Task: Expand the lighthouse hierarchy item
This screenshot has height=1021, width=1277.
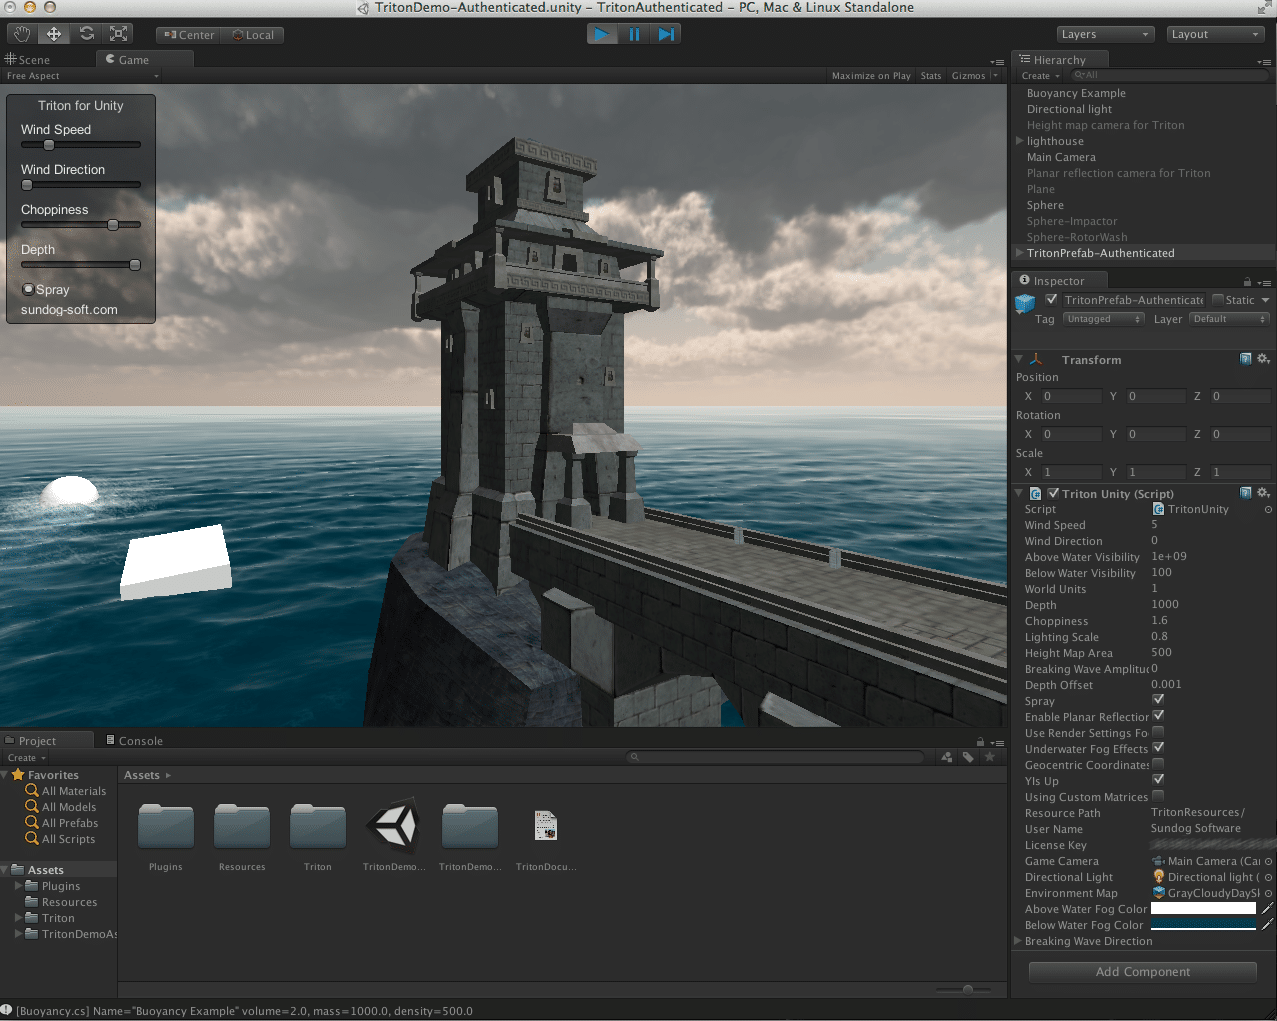Action: coord(1020,141)
